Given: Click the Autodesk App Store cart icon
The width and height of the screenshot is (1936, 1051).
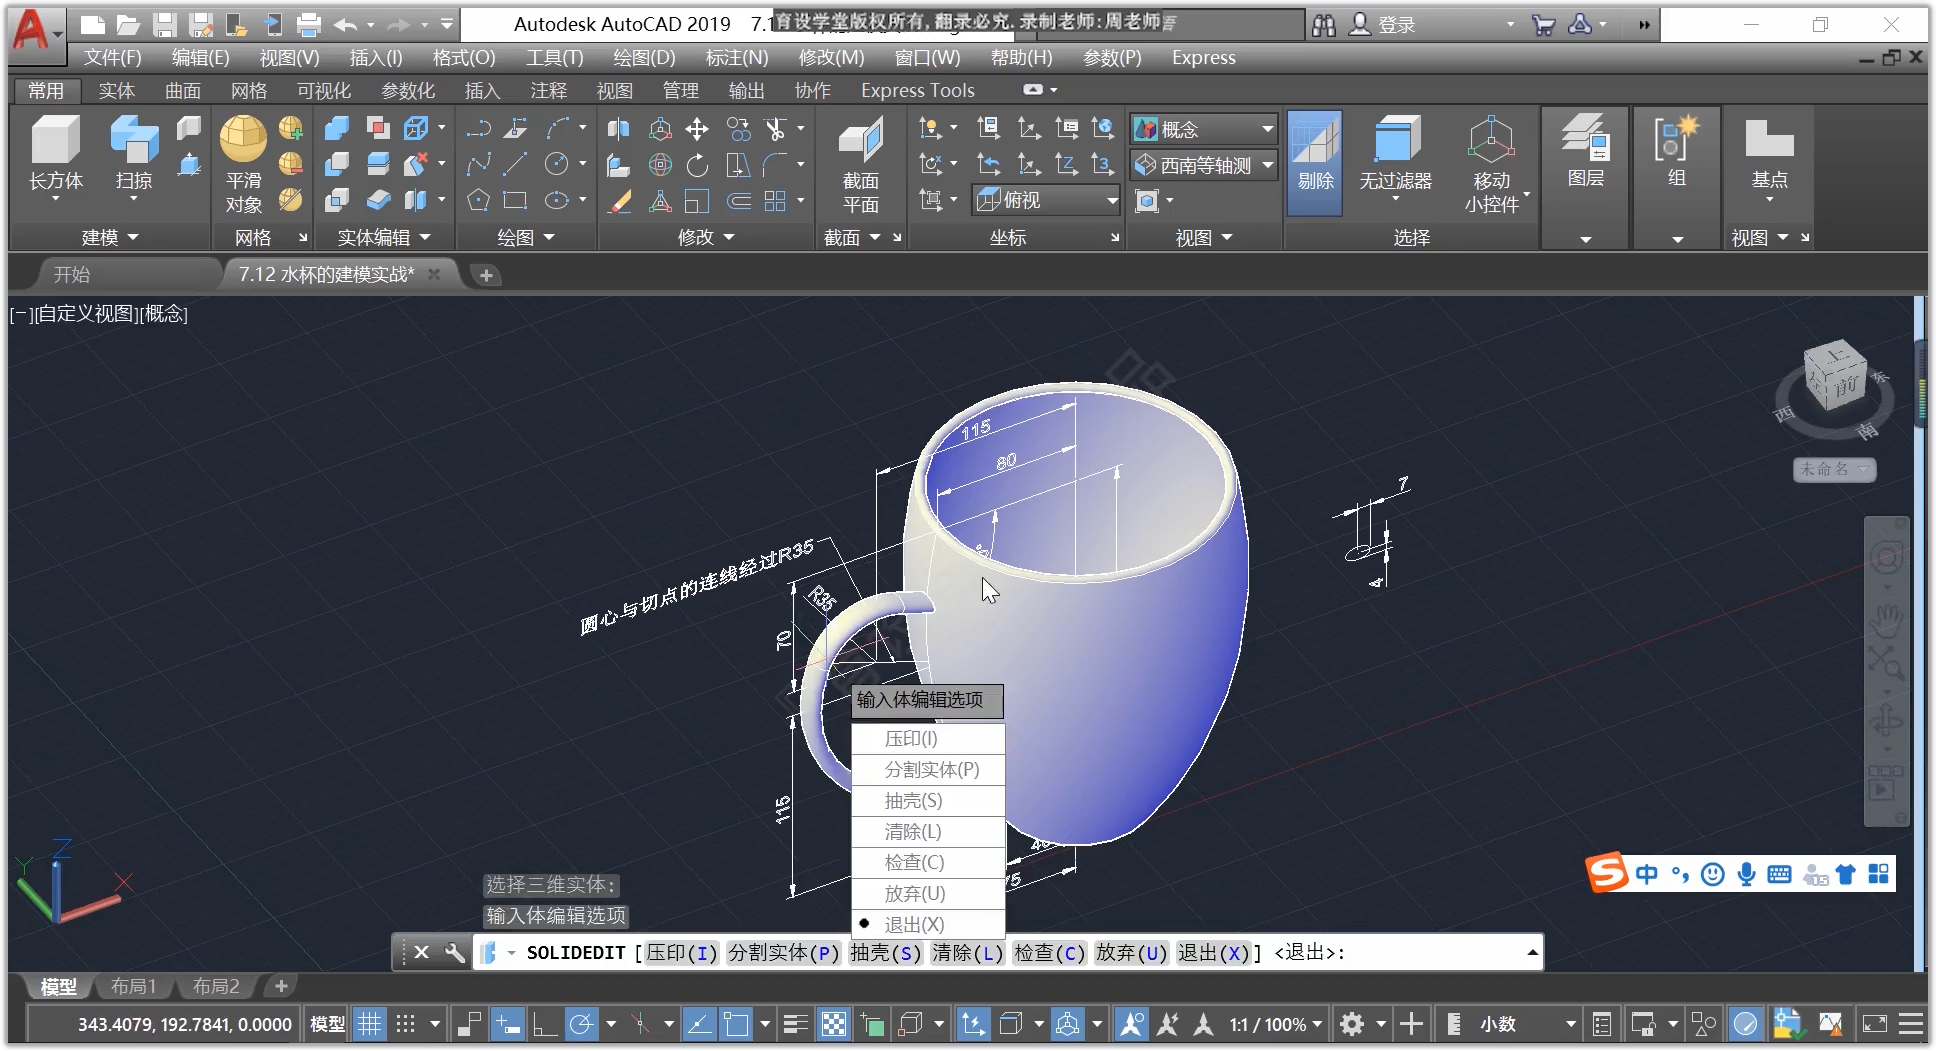Looking at the screenshot, I should coord(1543,25).
